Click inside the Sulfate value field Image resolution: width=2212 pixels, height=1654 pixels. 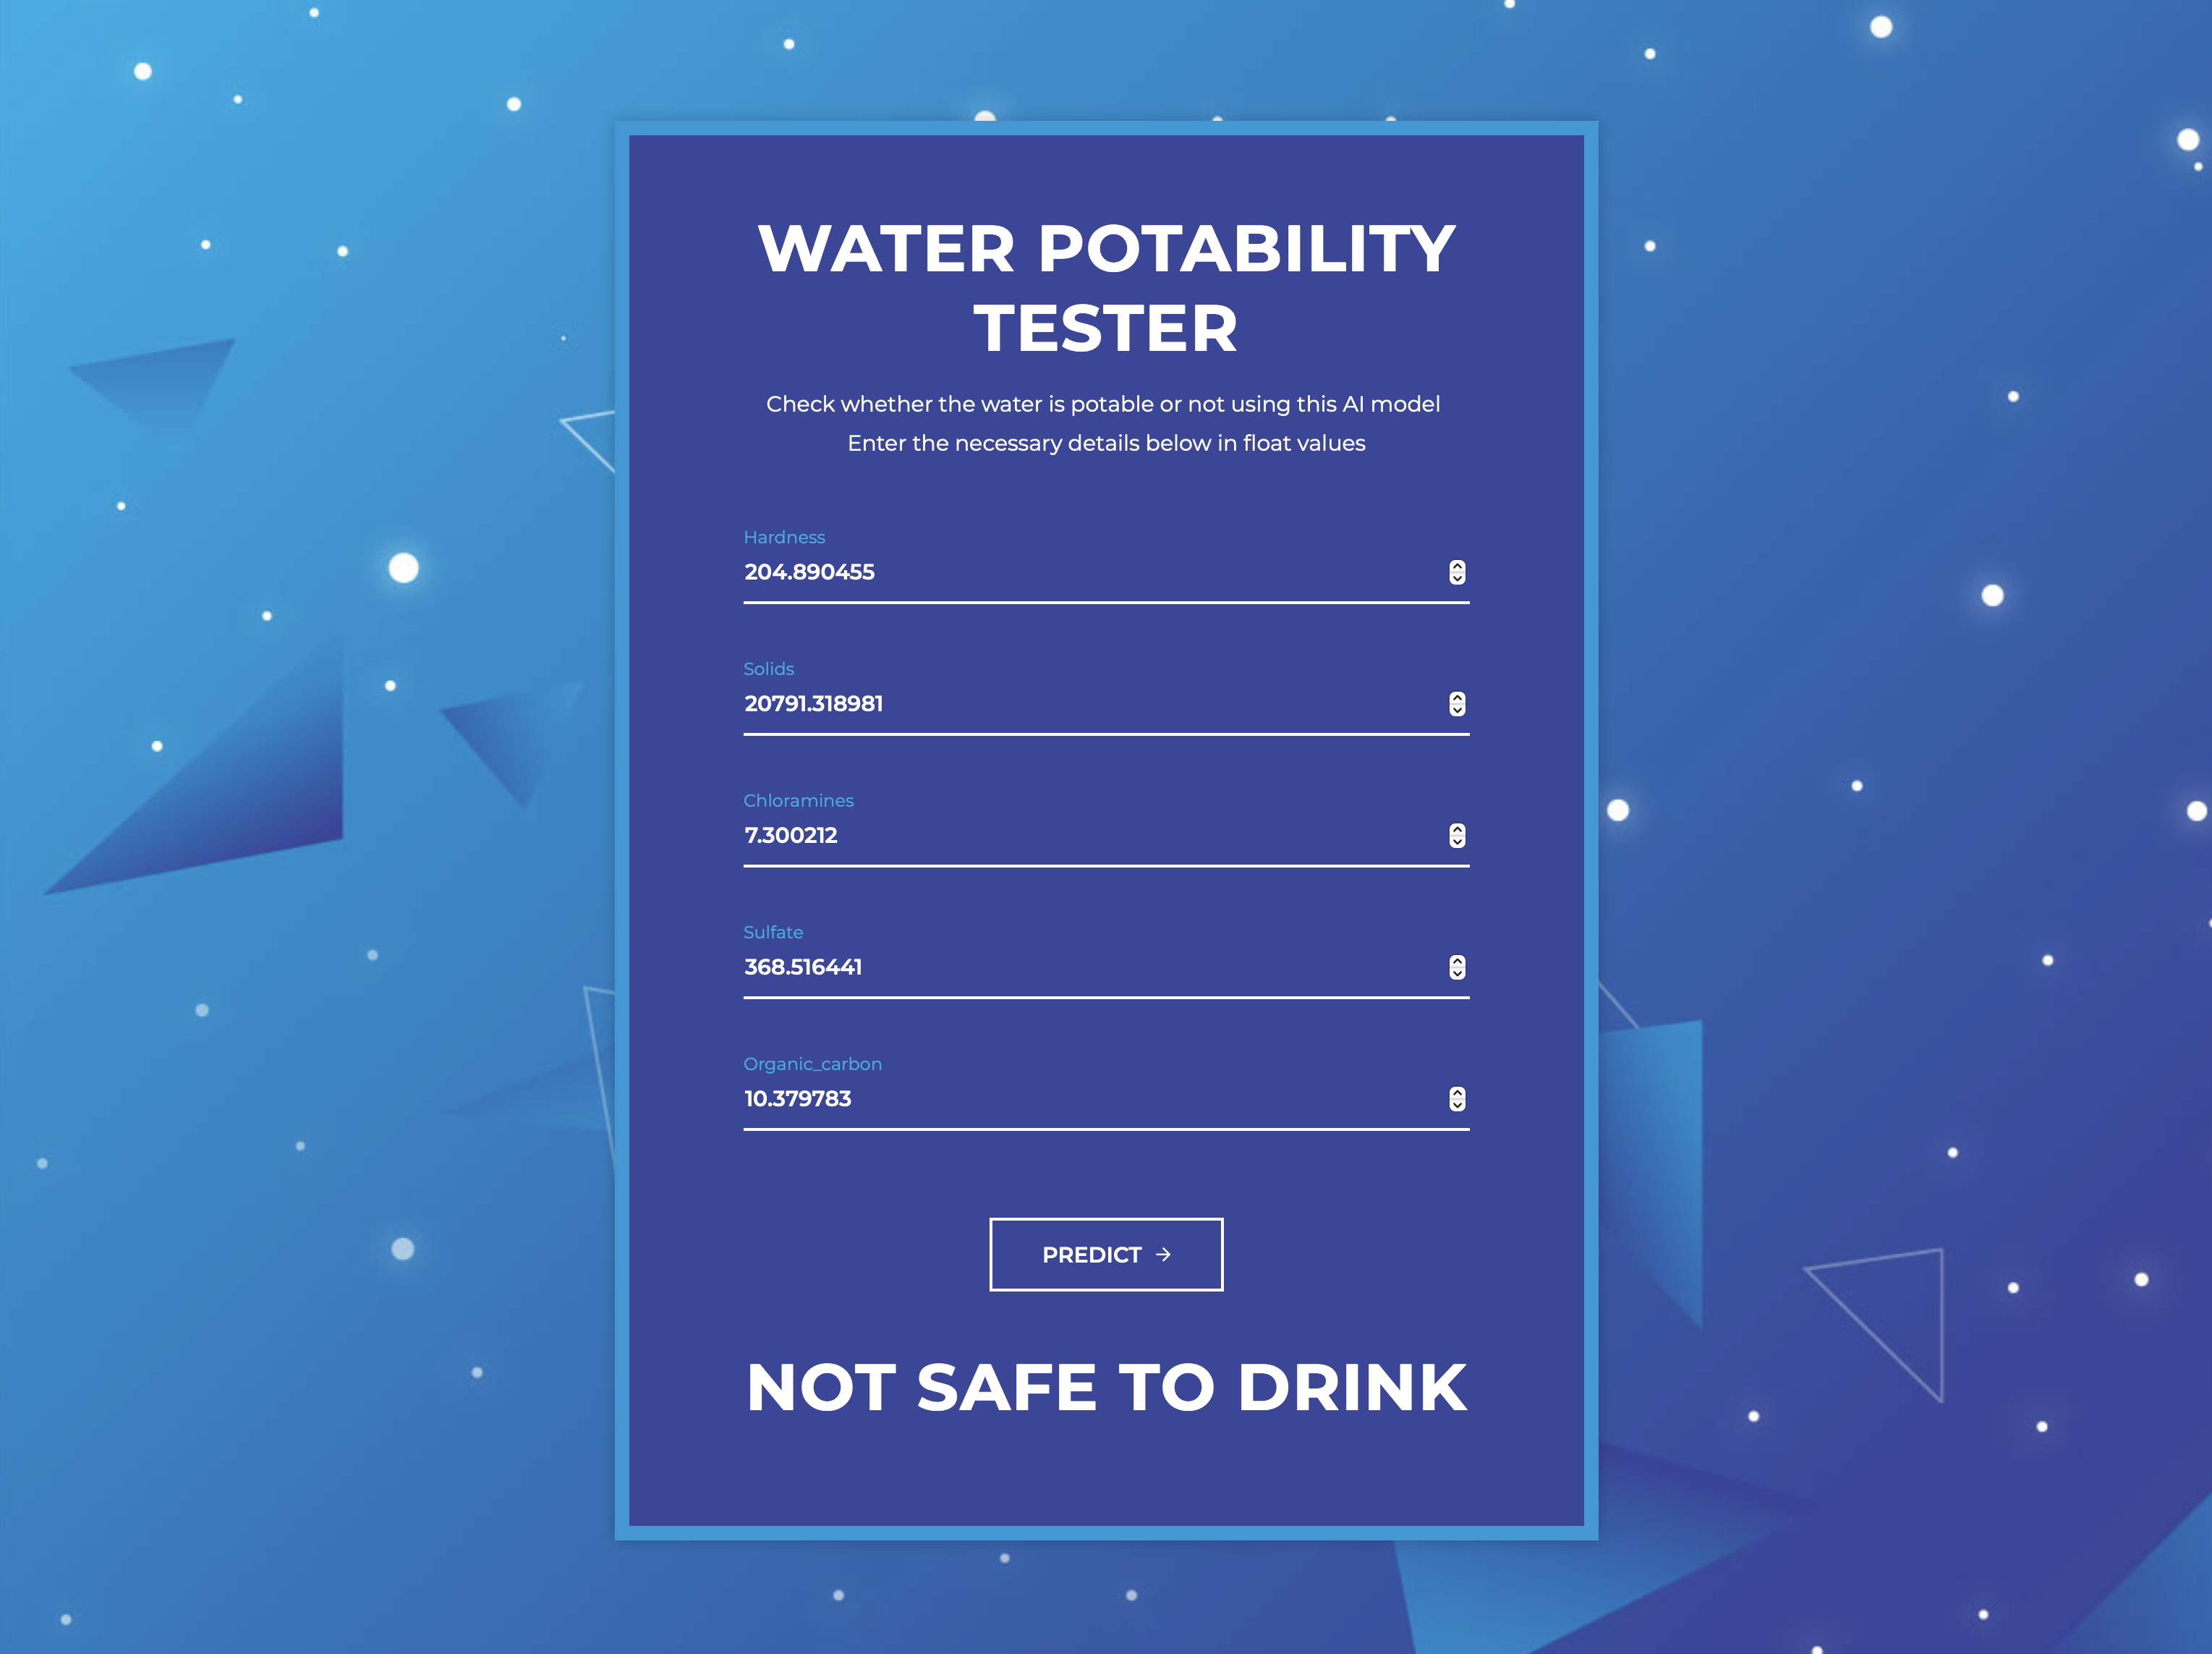coord(1000,966)
